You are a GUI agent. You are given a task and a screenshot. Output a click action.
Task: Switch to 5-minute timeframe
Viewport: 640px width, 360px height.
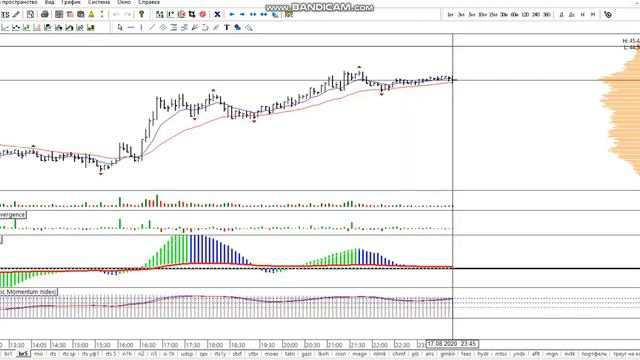471,15
